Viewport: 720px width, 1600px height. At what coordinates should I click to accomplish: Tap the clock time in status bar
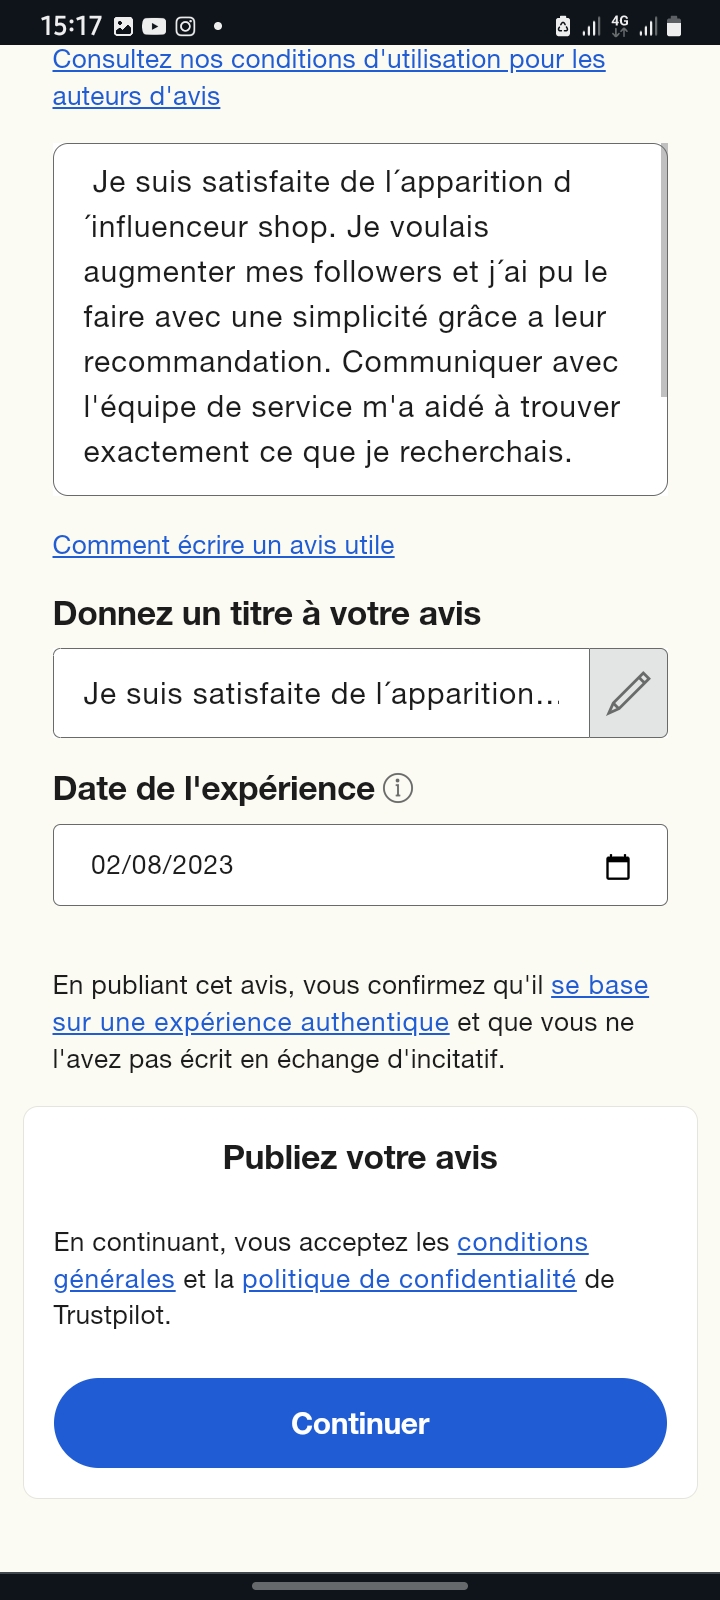click(71, 26)
